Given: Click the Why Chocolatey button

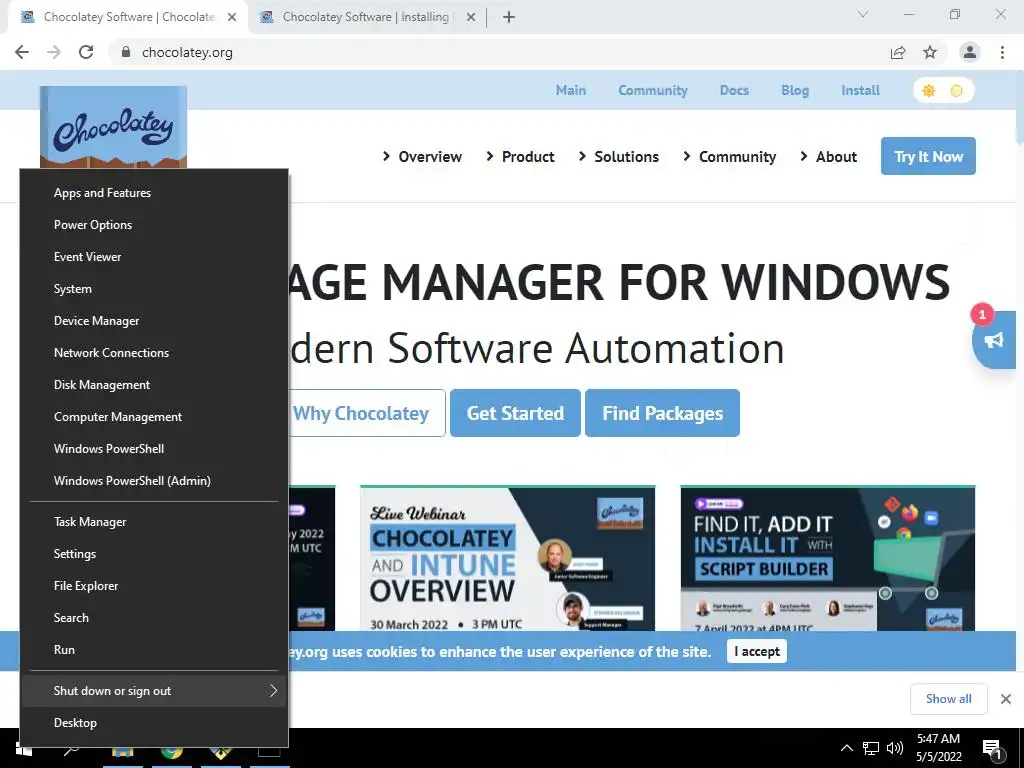Looking at the screenshot, I should (x=367, y=413).
